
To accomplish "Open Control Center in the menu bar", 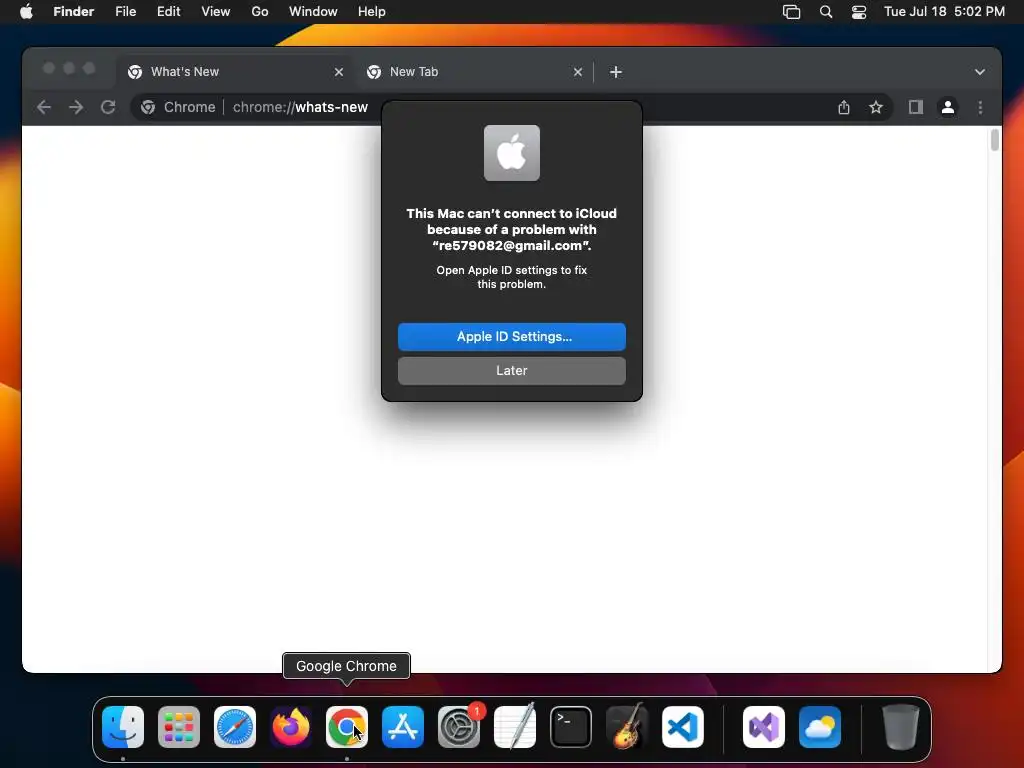I will (859, 12).
